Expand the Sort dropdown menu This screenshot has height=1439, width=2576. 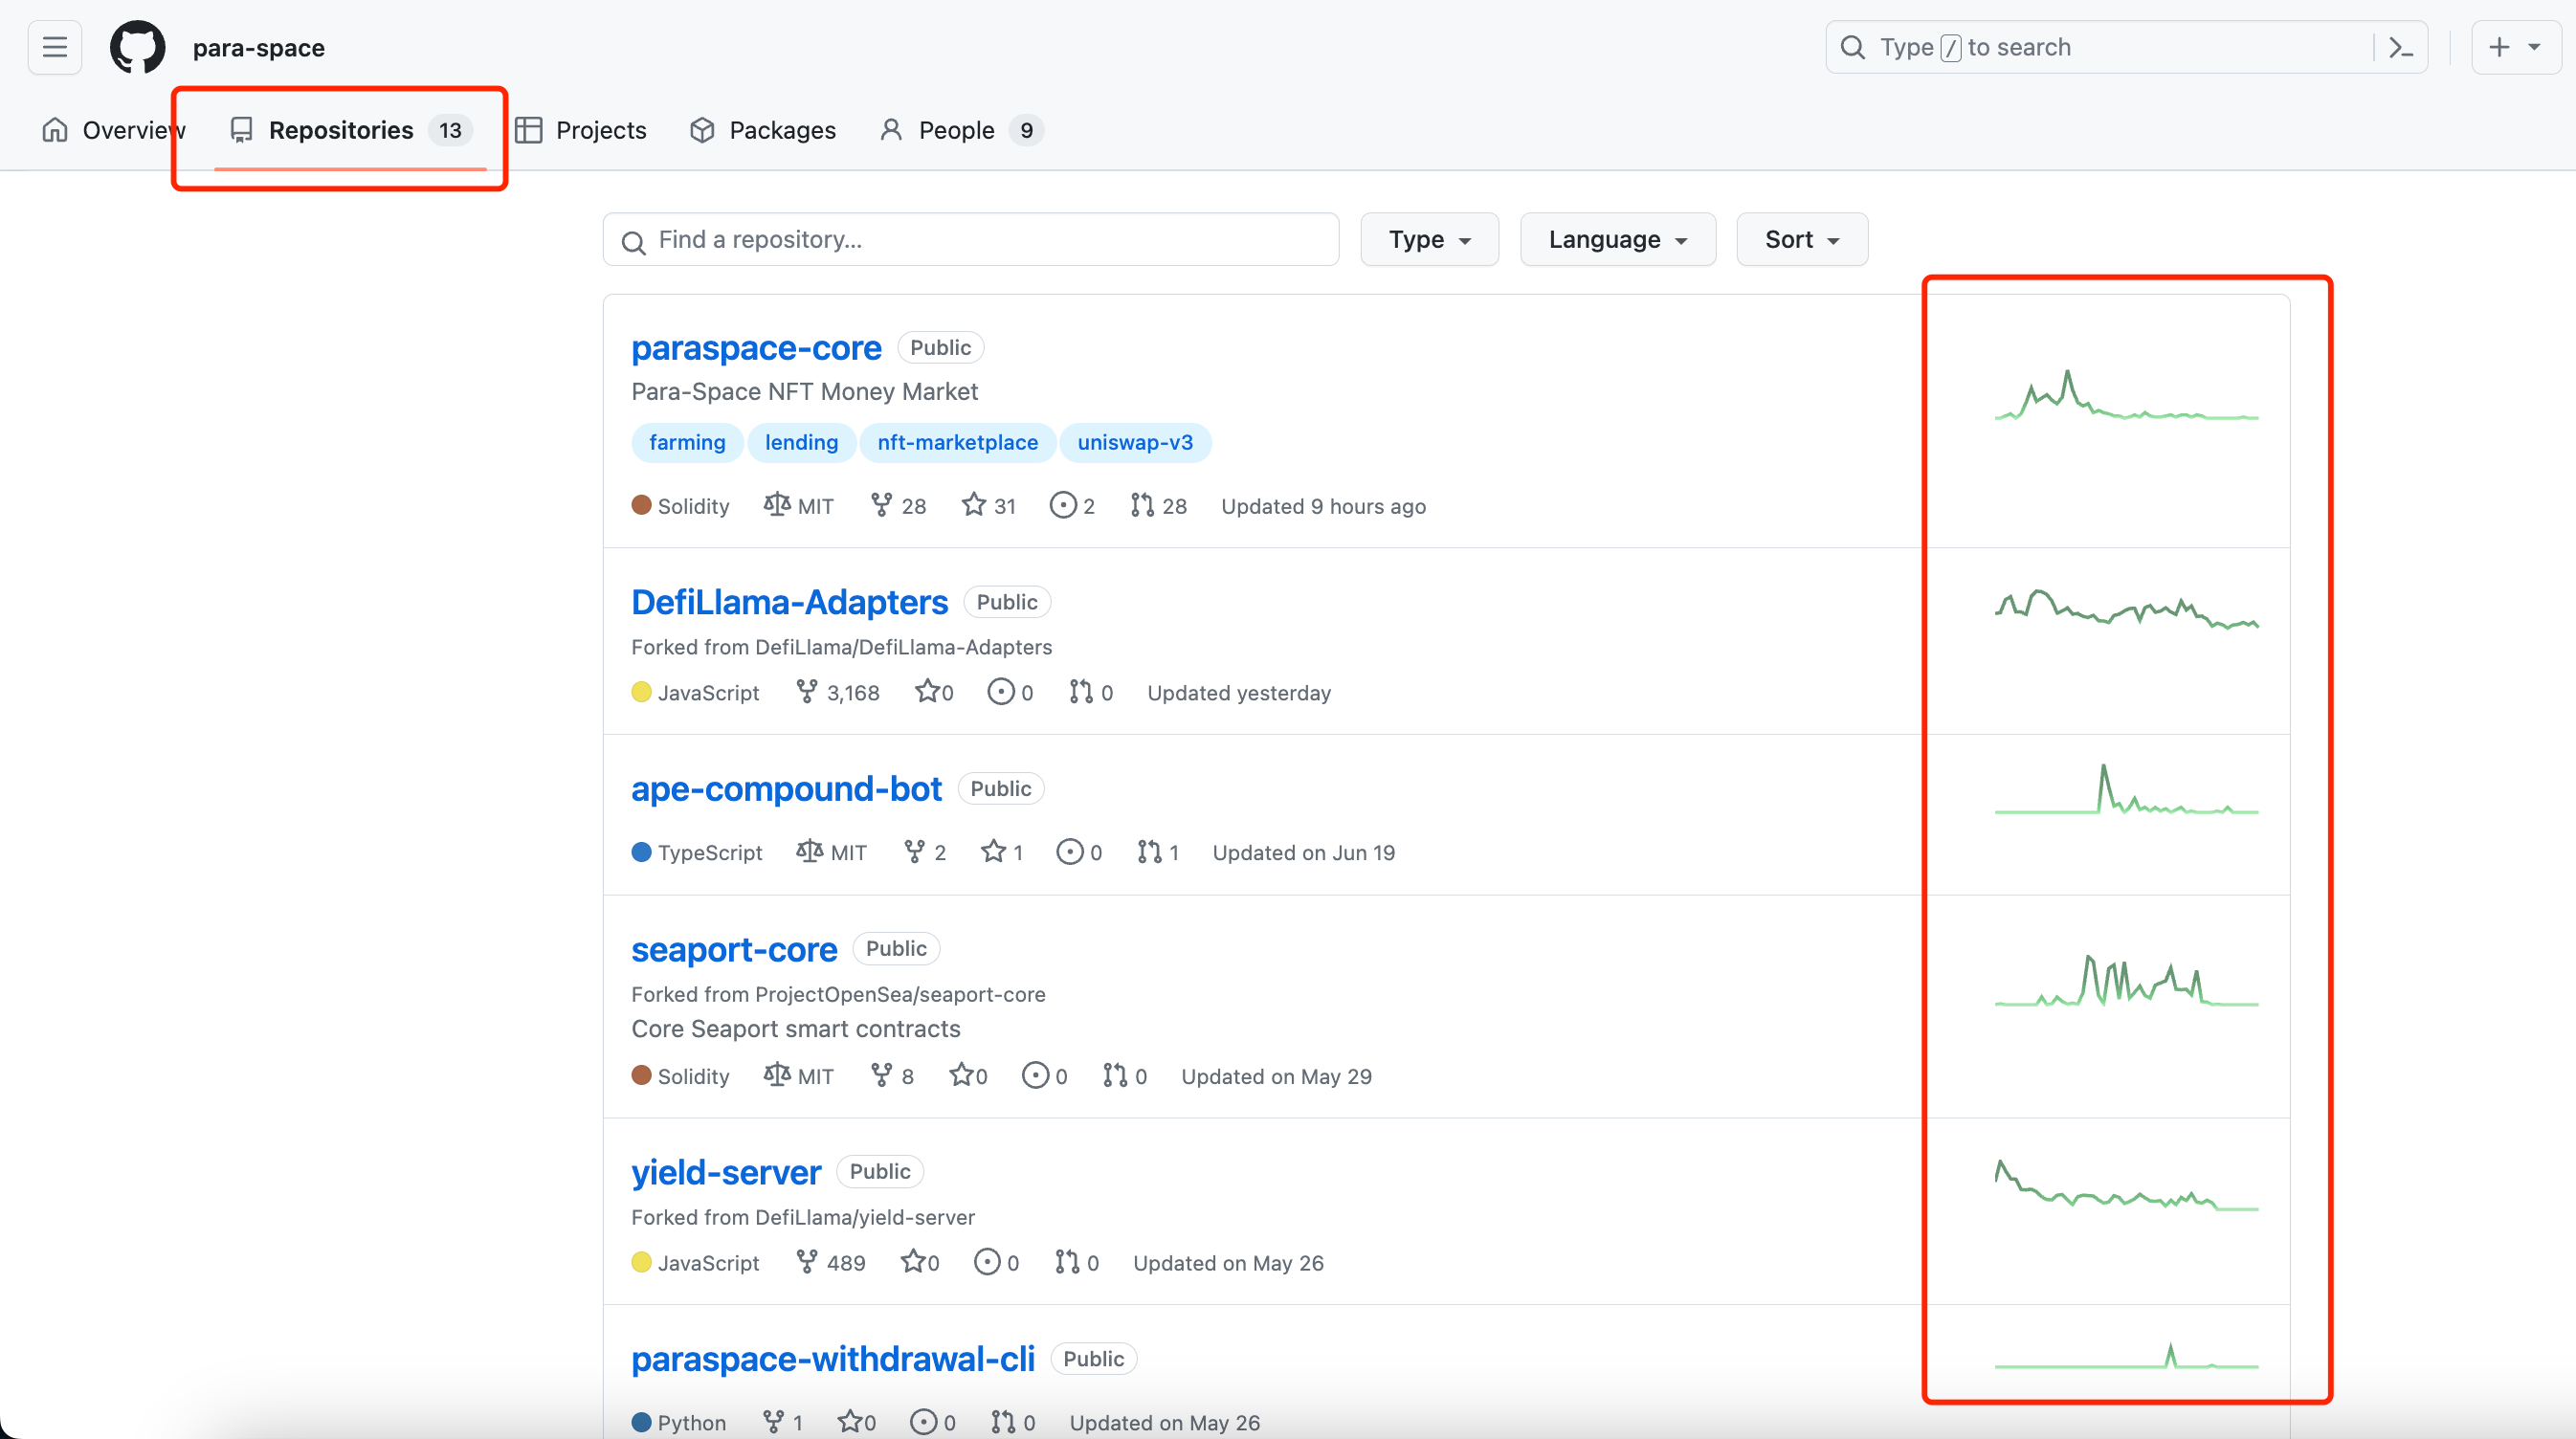[x=1799, y=239]
